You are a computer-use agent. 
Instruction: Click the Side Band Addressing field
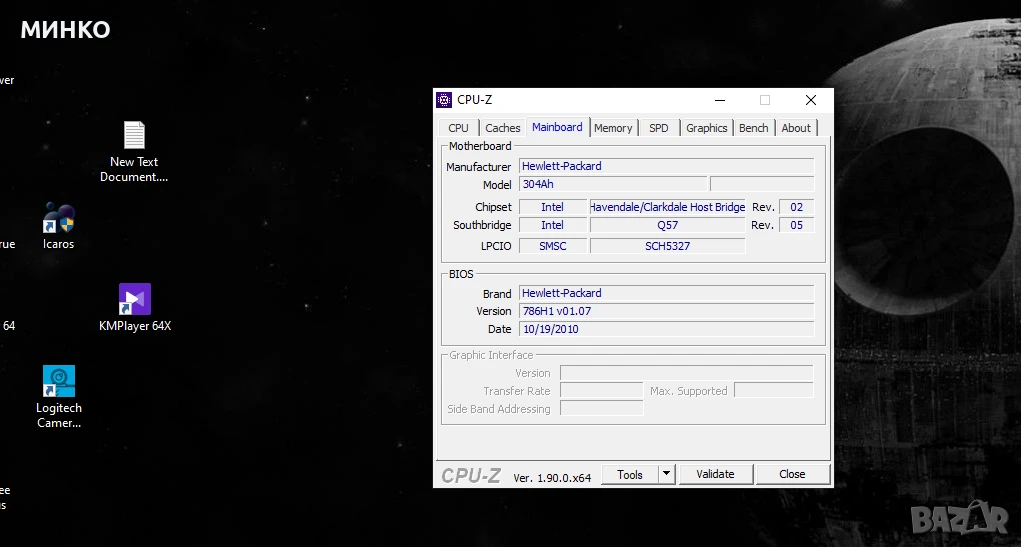(602, 408)
